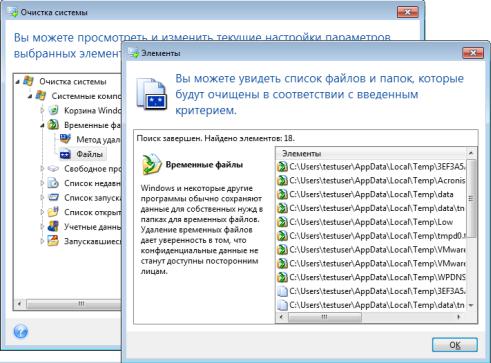Click the Корзина Windows recycle bin icon
This screenshot has height=363, width=491.
coord(53,110)
